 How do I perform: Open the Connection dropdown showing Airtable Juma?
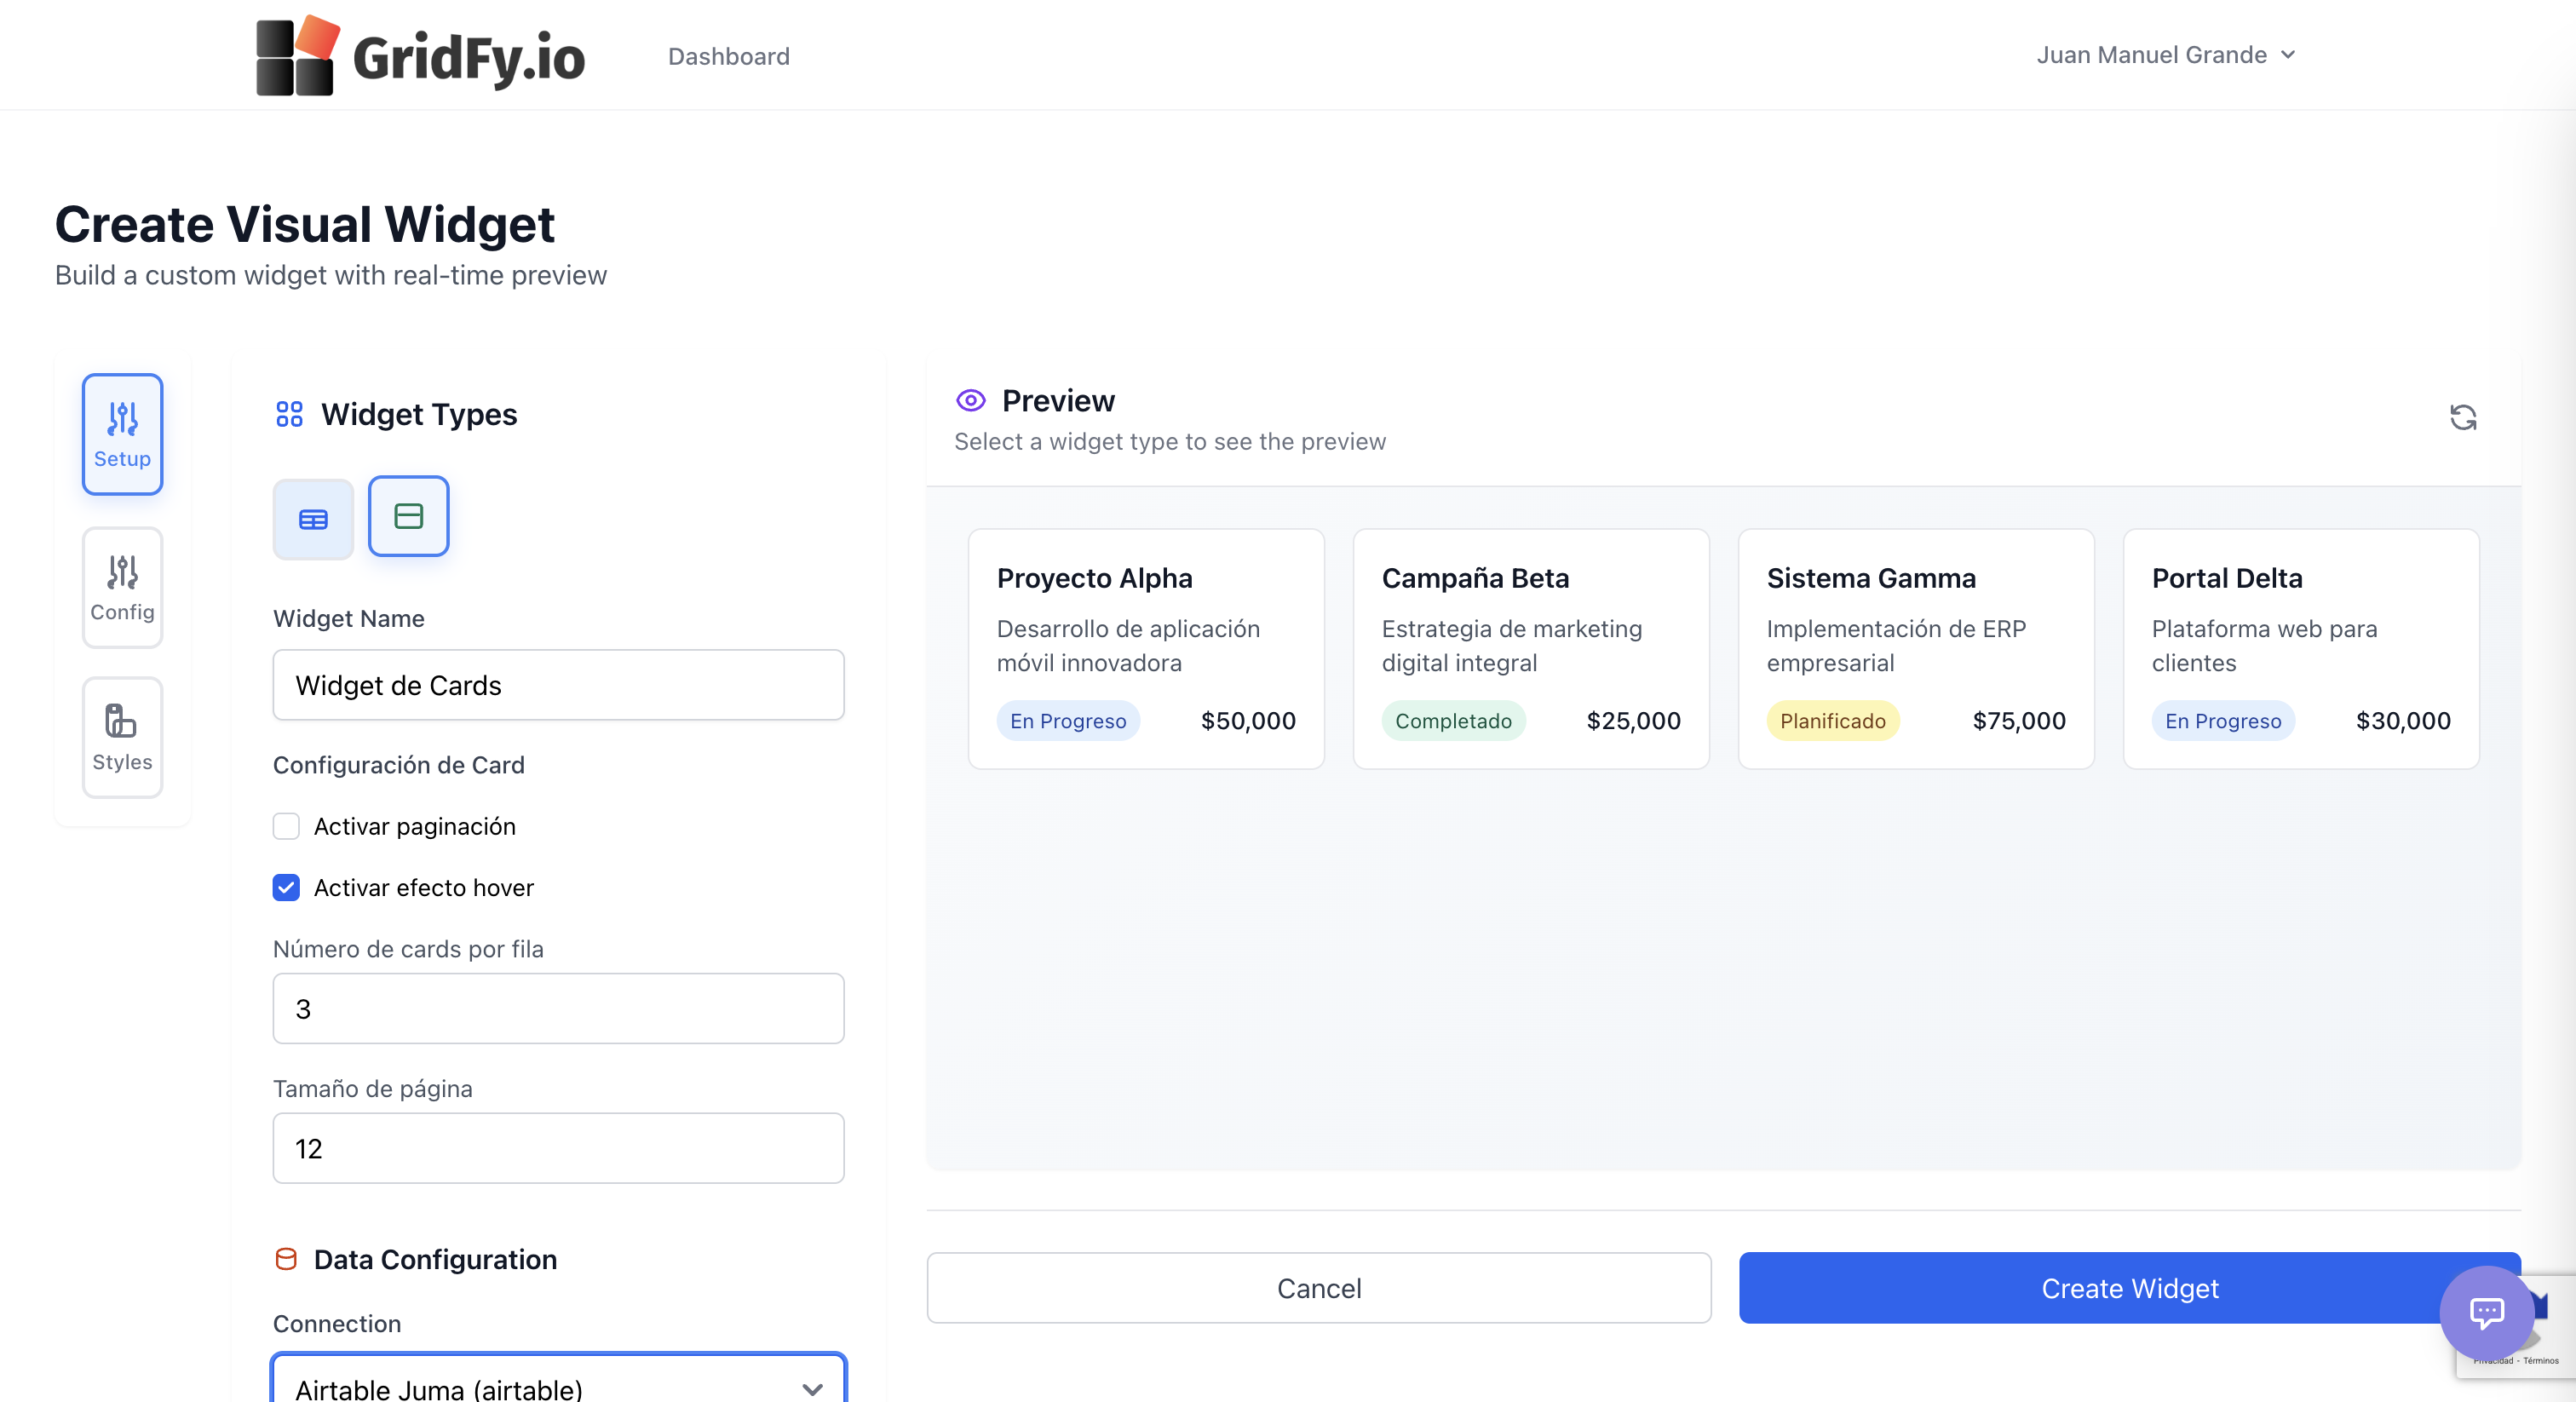[558, 1389]
